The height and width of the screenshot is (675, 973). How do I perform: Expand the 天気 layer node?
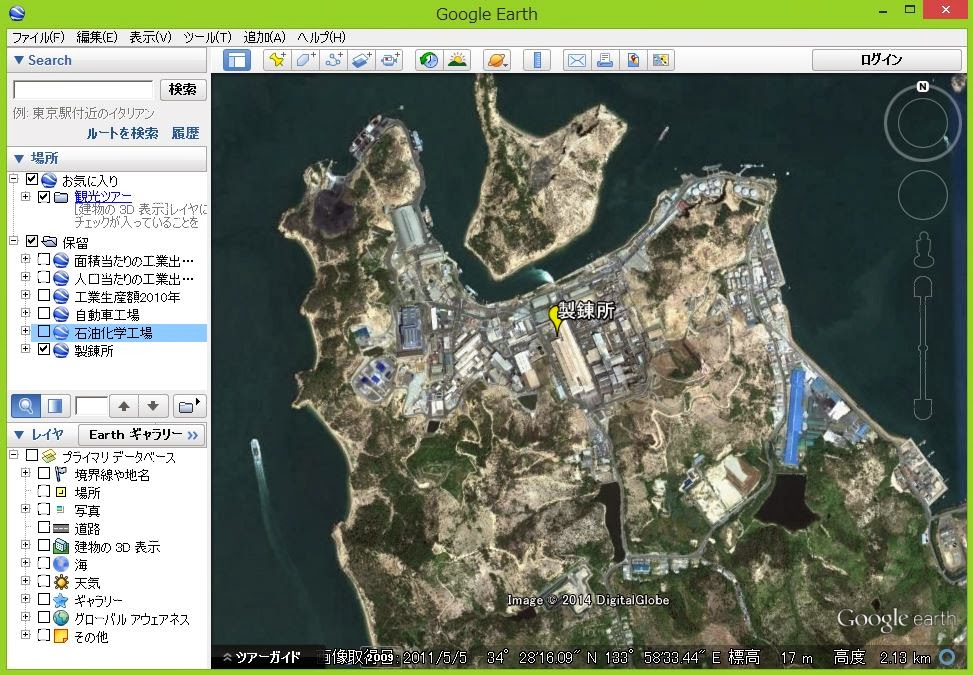coord(25,581)
